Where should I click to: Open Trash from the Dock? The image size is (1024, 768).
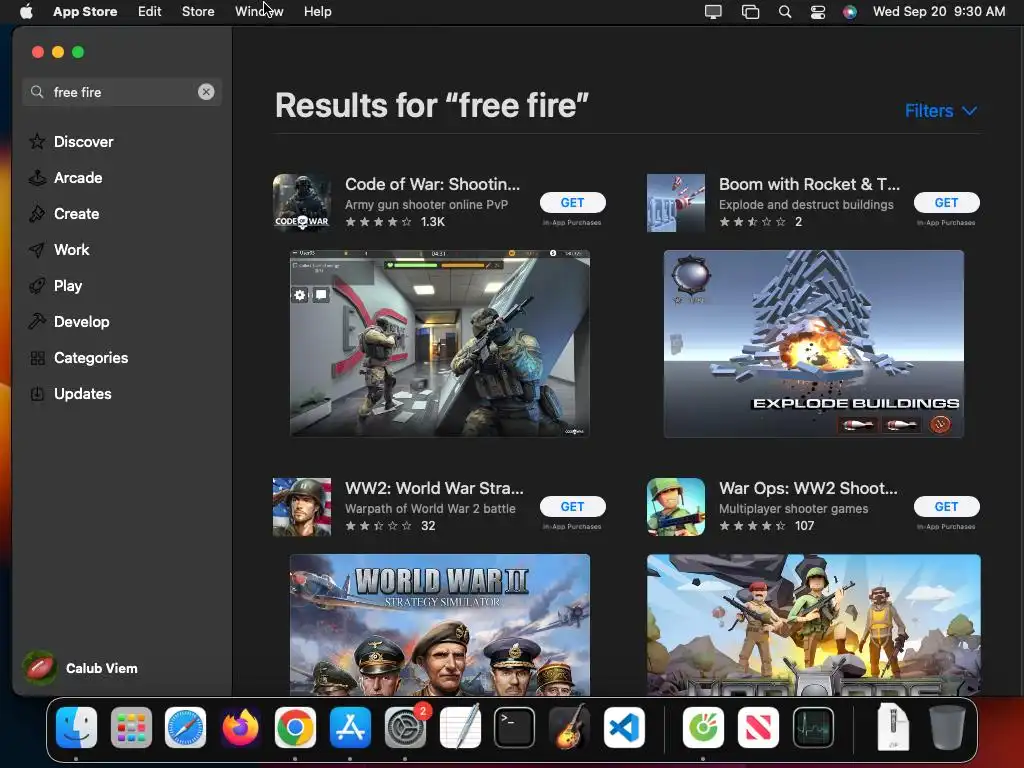[x=947, y=726]
